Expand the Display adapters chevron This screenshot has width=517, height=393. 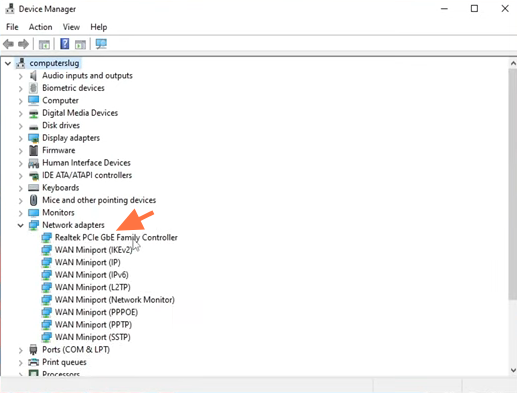click(x=21, y=138)
